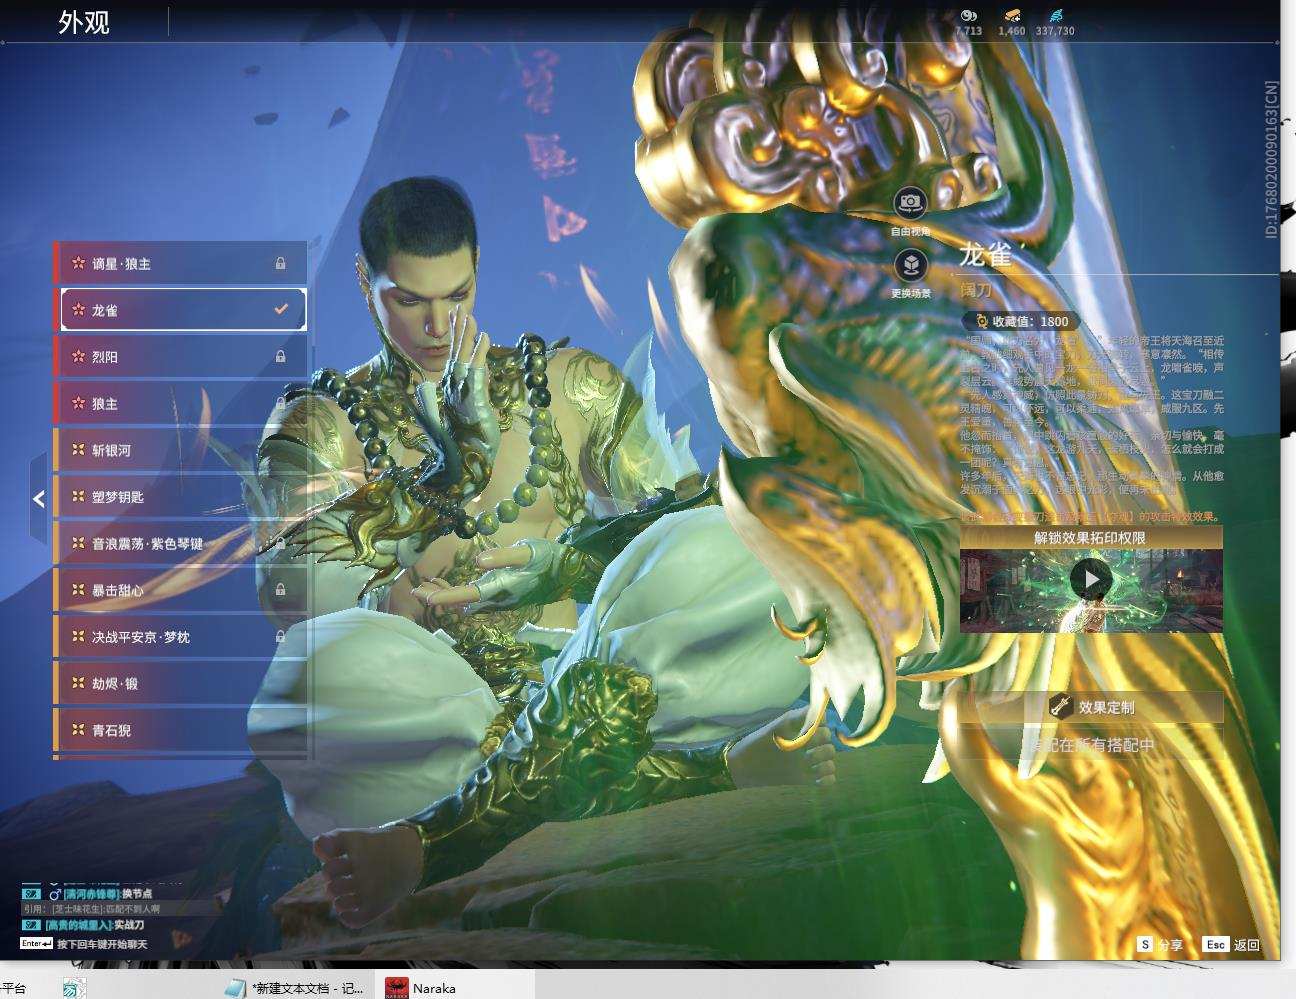
Task: Click the rarity icon beside 塑梦钥匙
Action: pyautogui.click(x=78, y=497)
